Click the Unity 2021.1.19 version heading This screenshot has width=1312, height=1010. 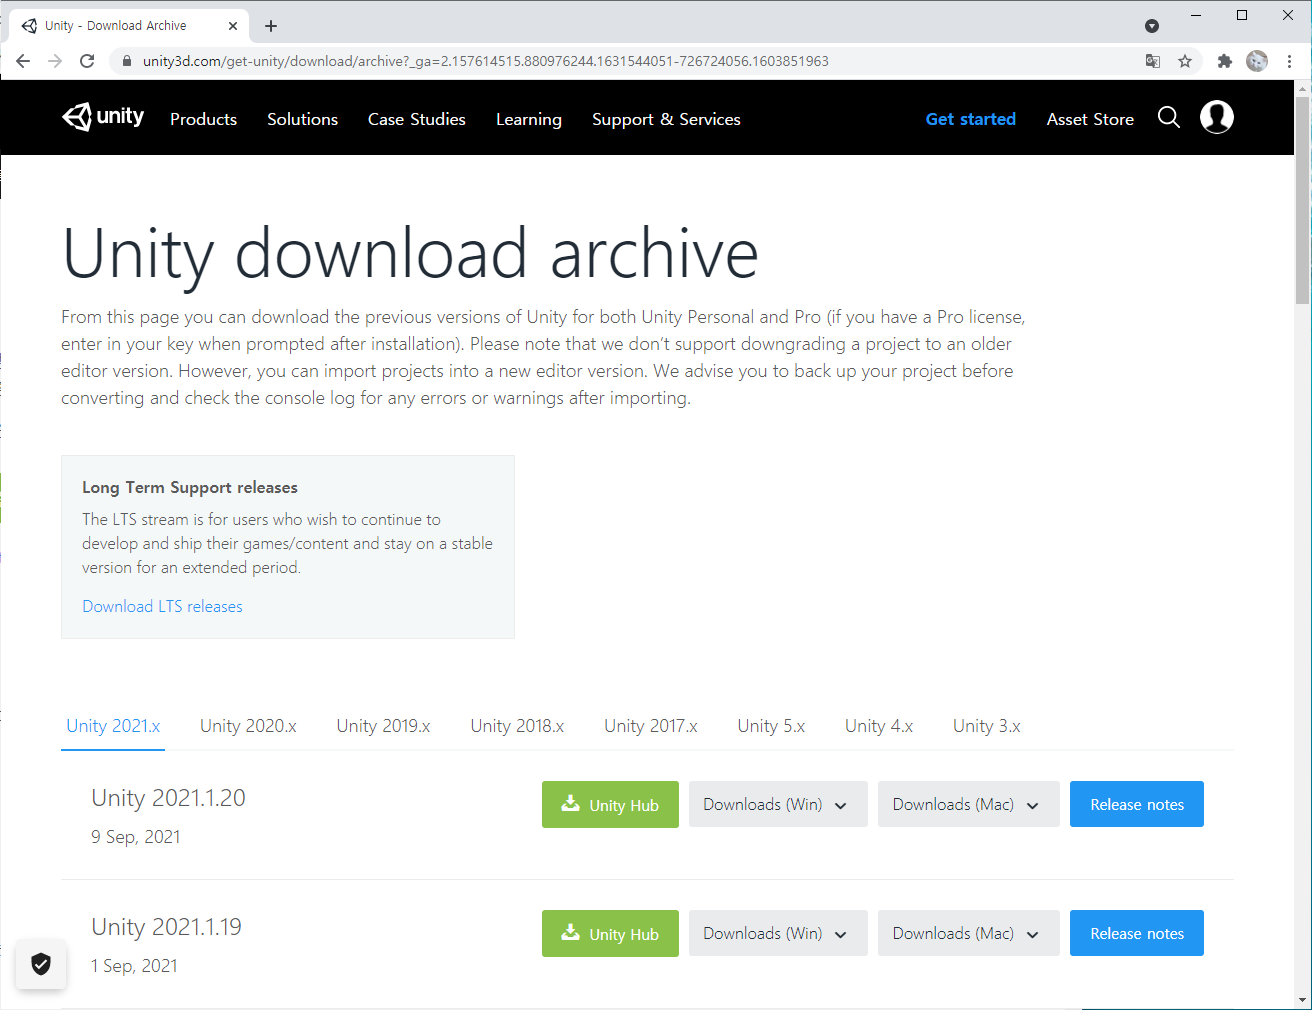[166, 927]
